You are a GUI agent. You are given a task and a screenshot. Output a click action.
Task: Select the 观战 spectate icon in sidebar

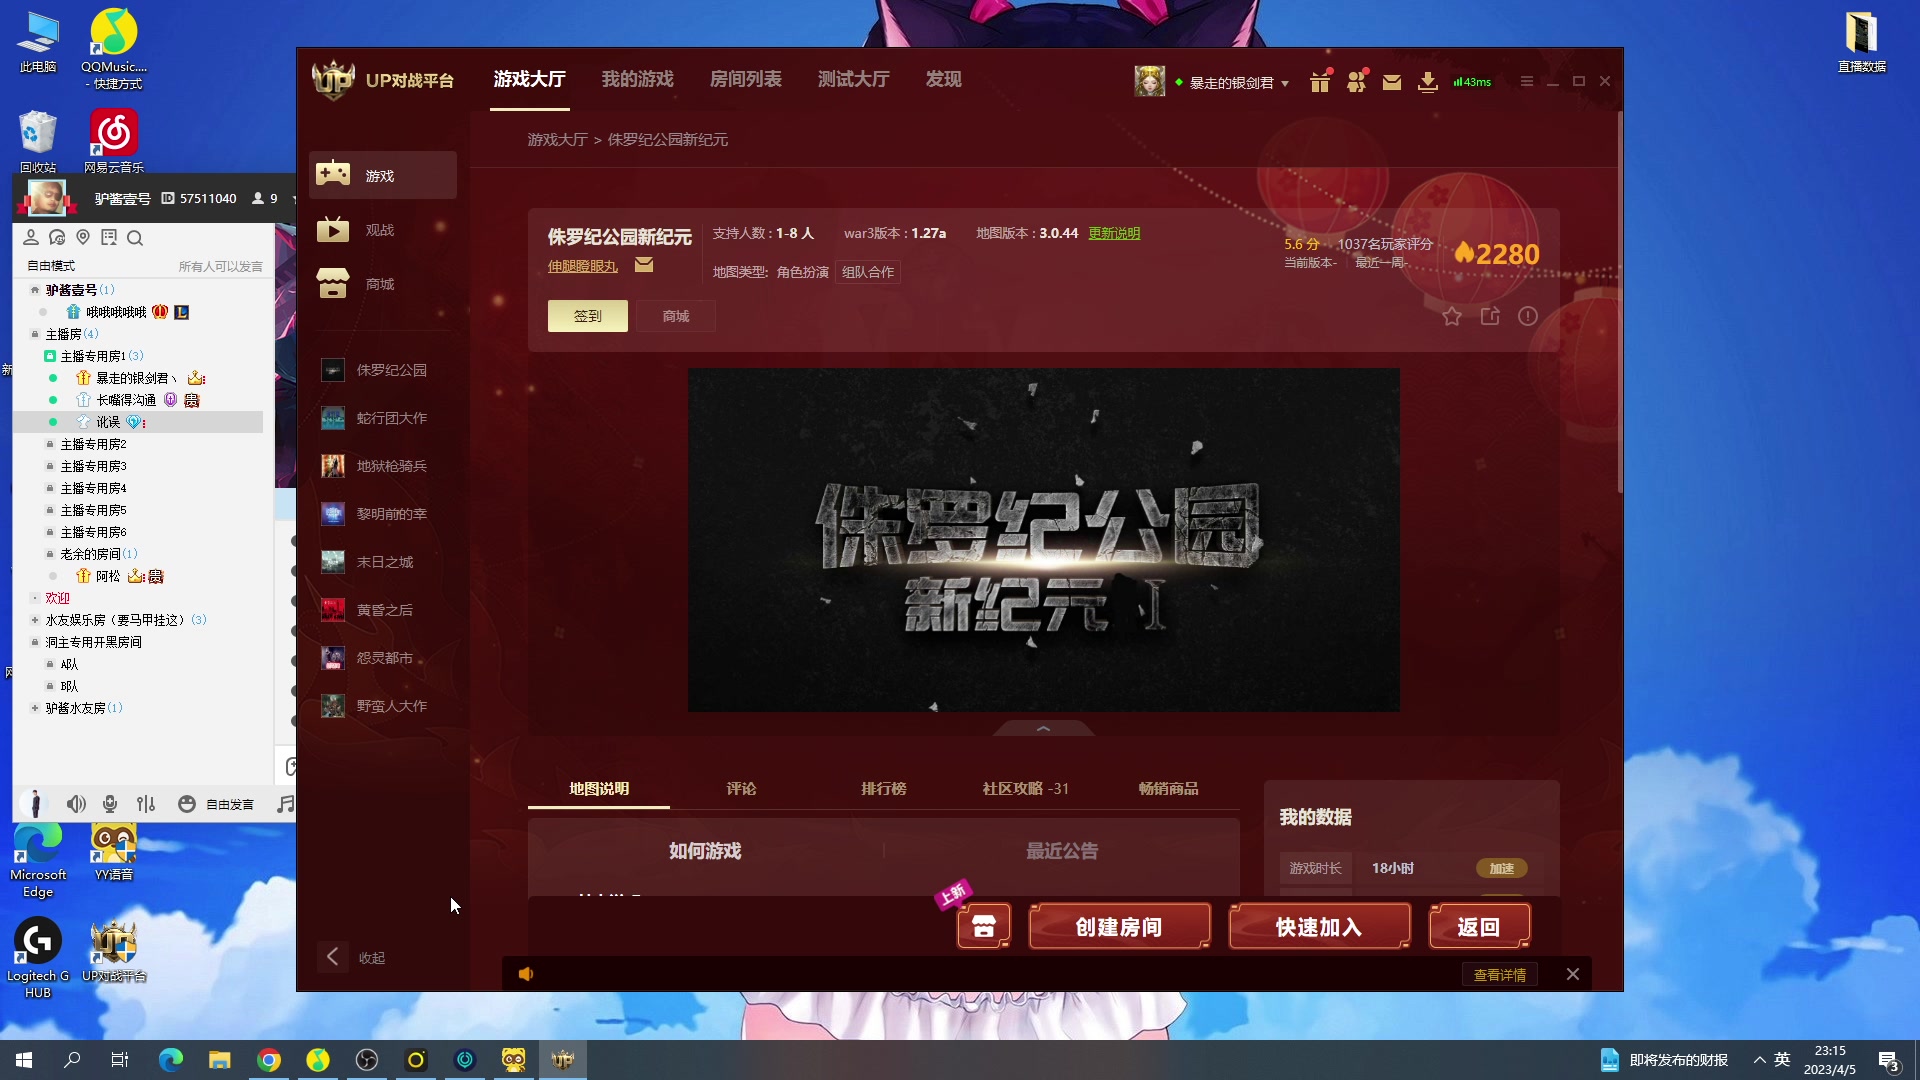point(334,229)
